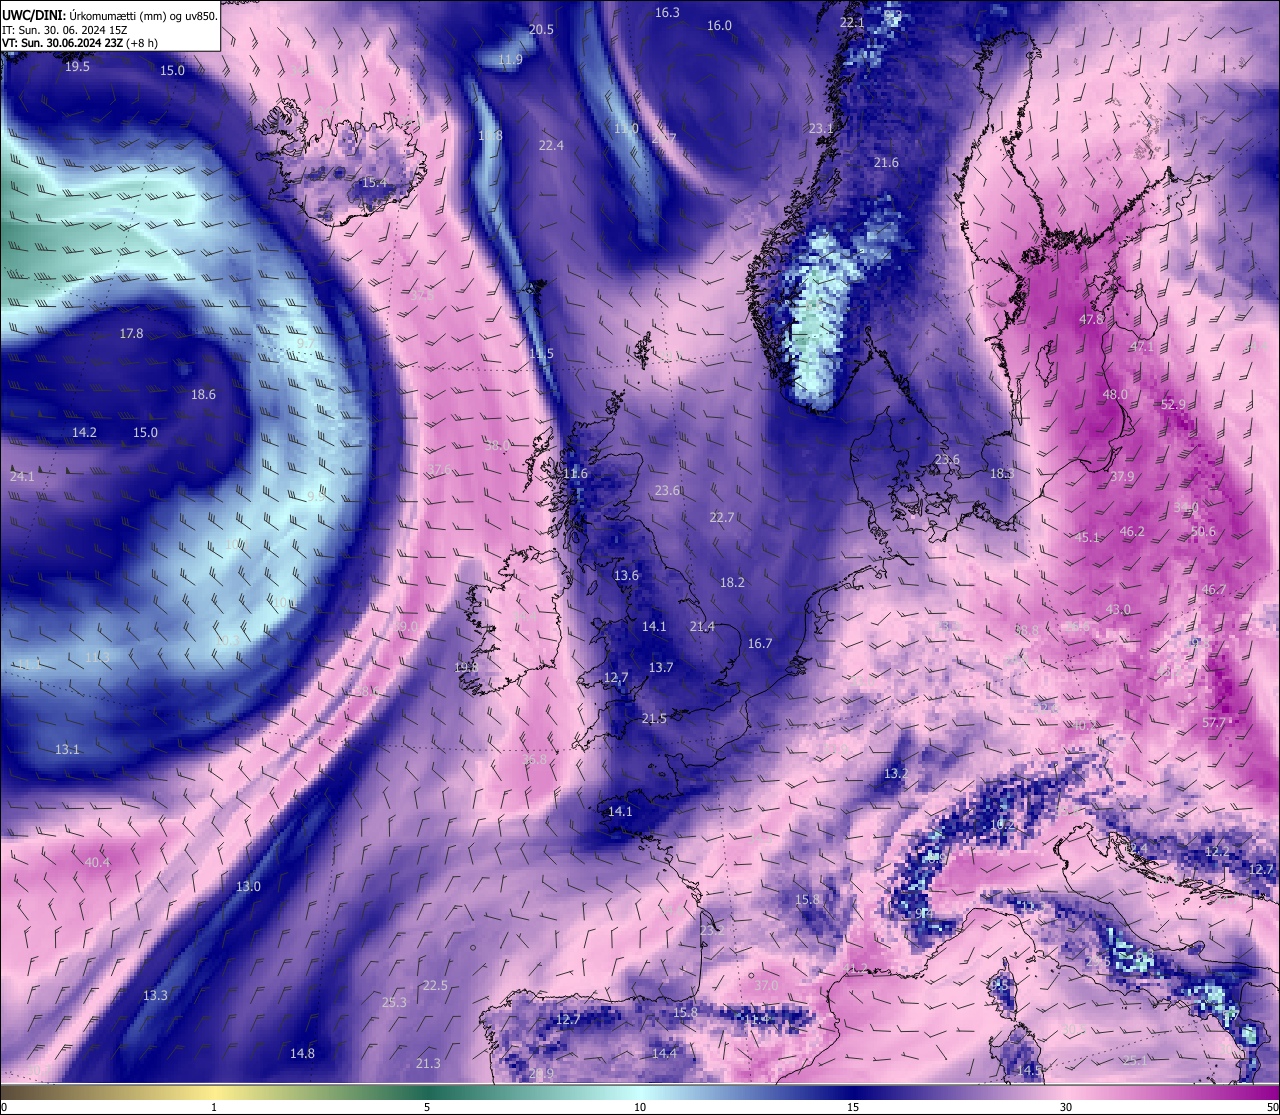Select the 17.8 value over the Atlantic
Viewport: 1280px width, 1115px height.
131,333
